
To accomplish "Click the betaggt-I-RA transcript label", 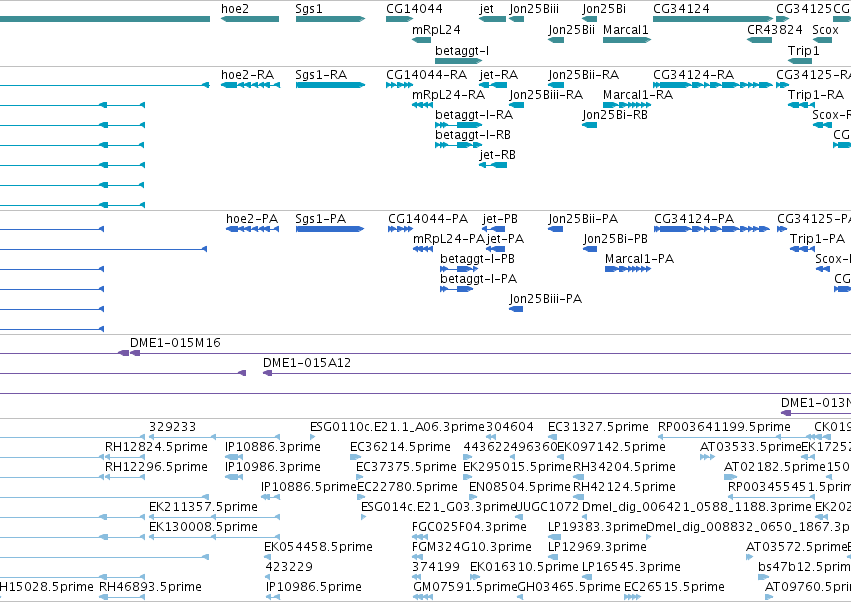I will 474,115.
